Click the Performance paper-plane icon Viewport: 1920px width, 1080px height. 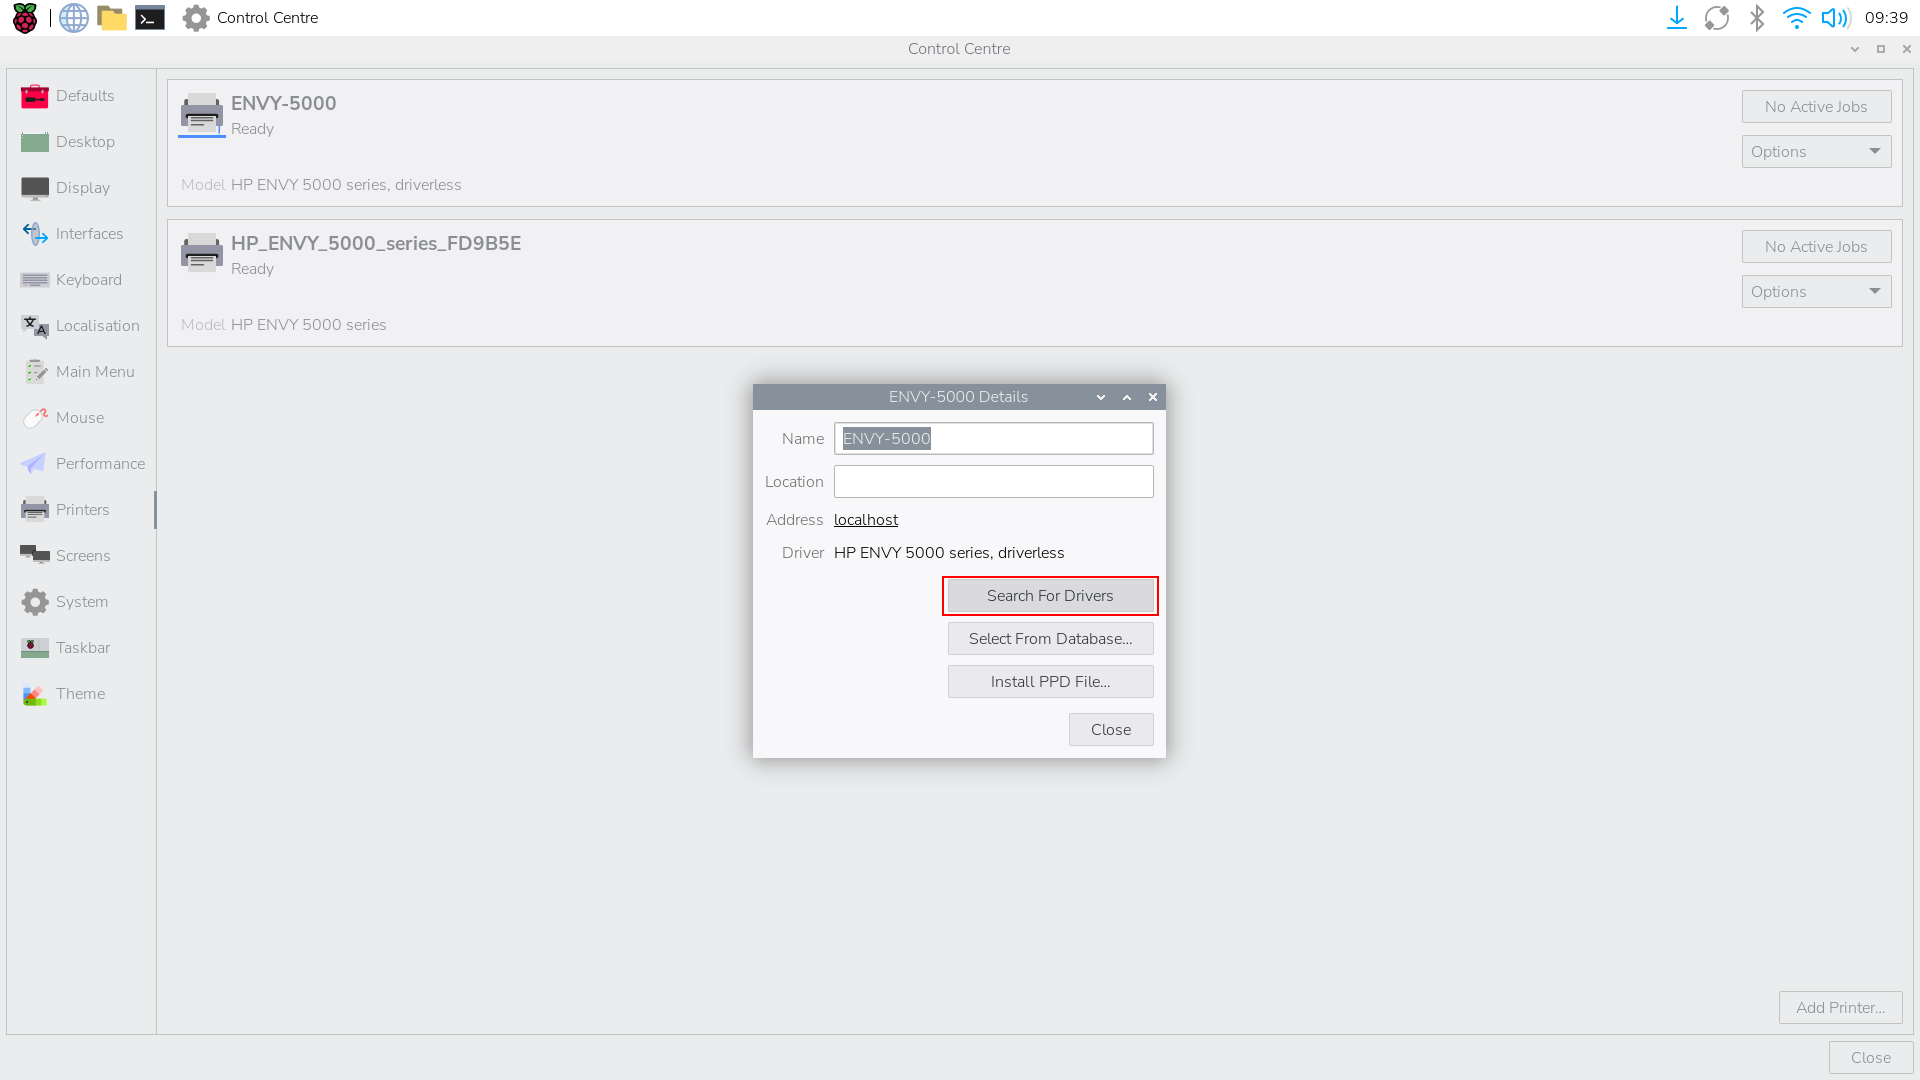click(x=33, y=464)
